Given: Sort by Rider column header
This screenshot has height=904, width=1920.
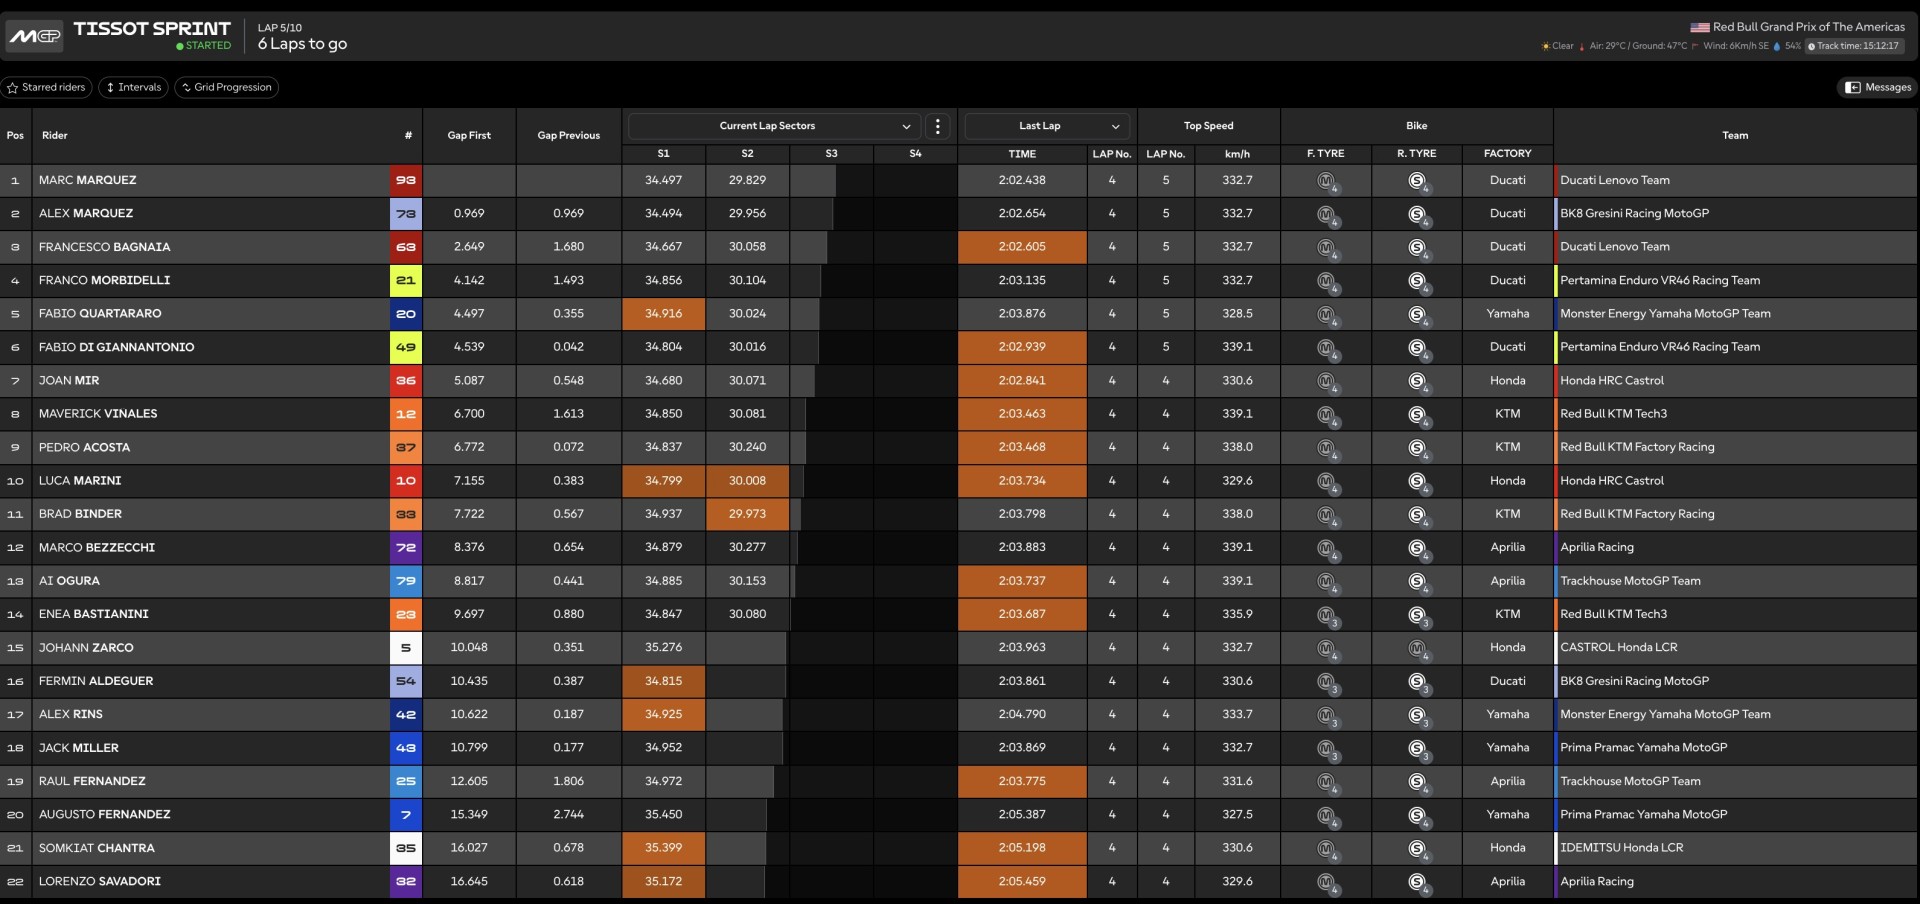Looking at the screenshot, I should 55,136.
